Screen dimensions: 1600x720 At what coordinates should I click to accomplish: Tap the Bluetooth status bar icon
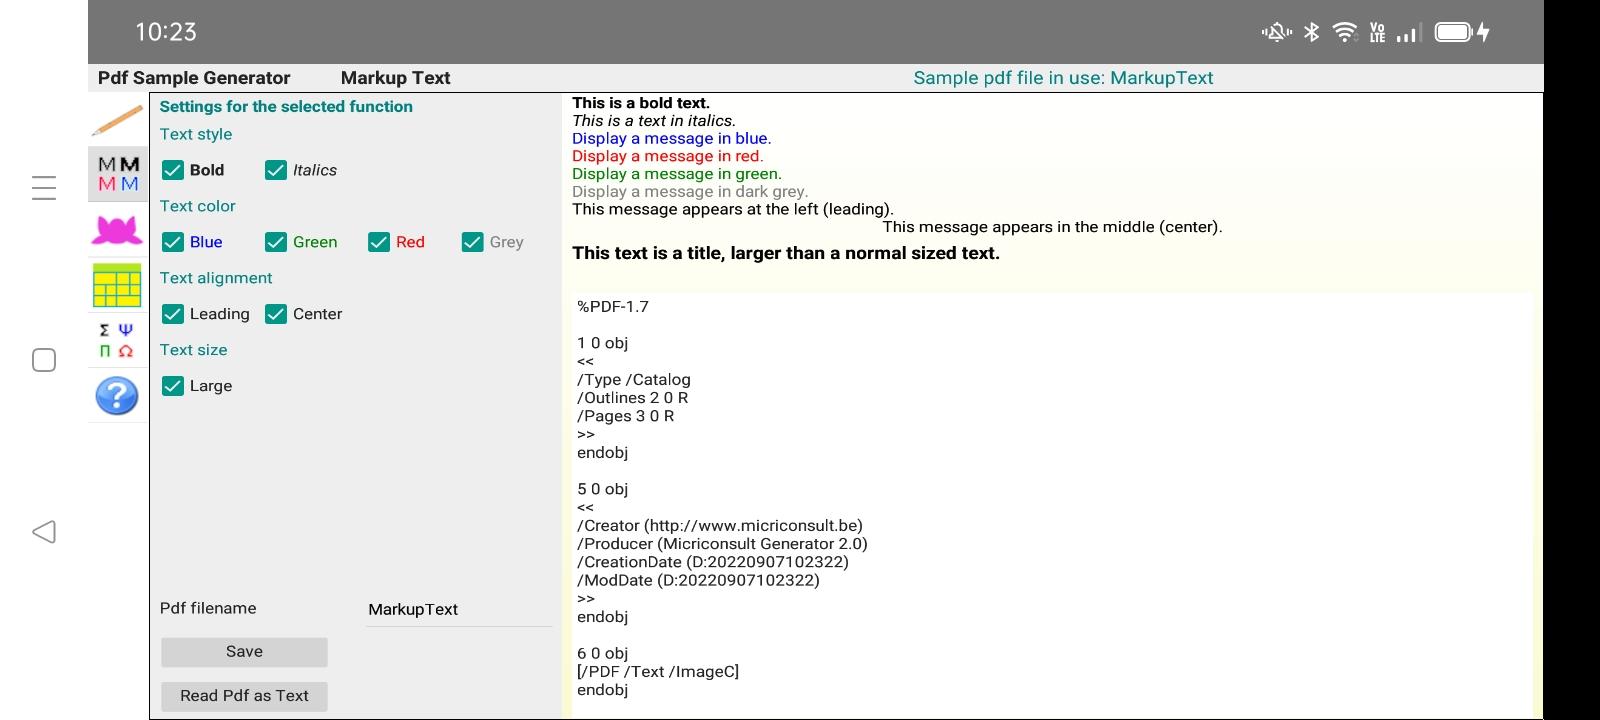coord(1312,32)
